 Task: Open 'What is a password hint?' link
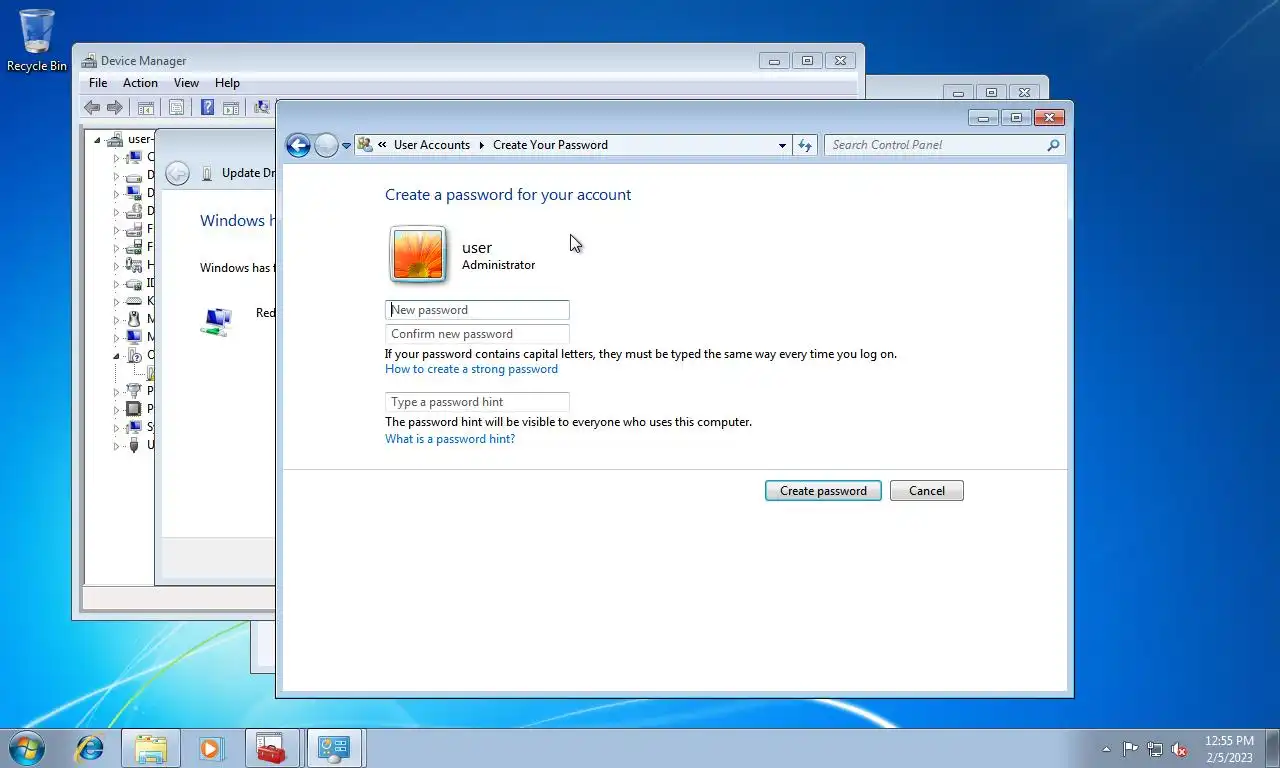[450, 439]
